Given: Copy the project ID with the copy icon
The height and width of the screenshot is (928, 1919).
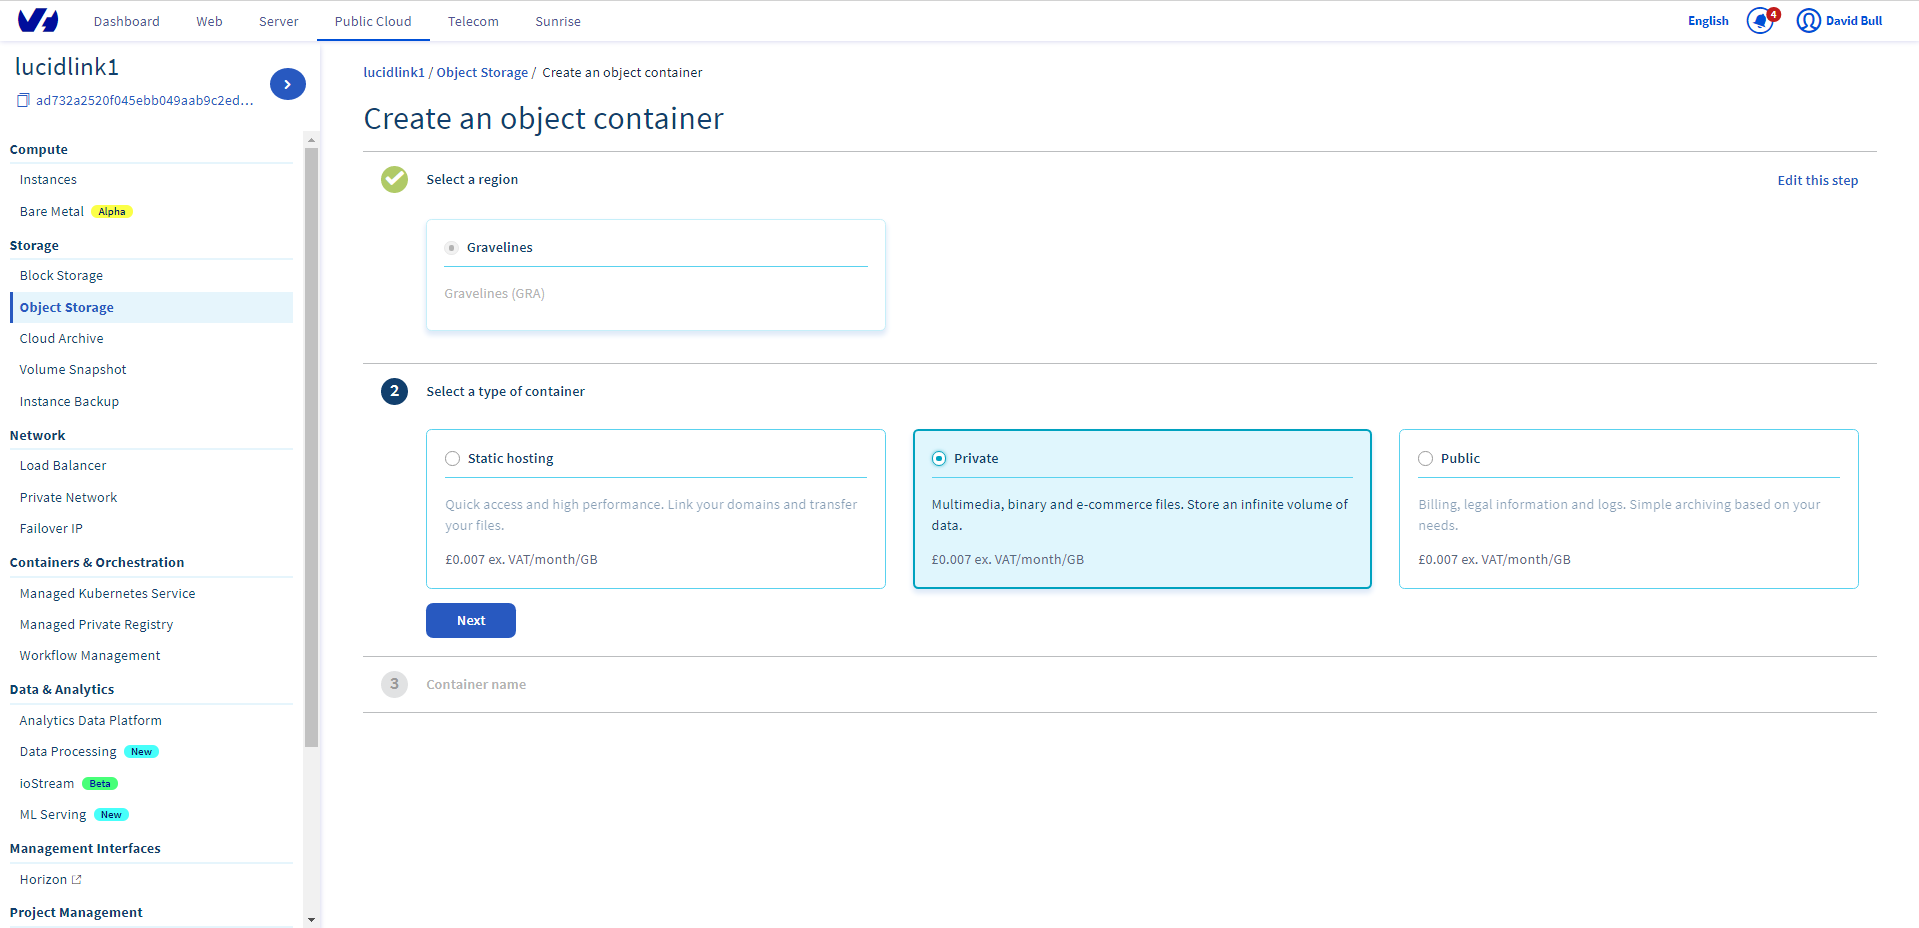Looking at the screenshot, I should [23, 100].
